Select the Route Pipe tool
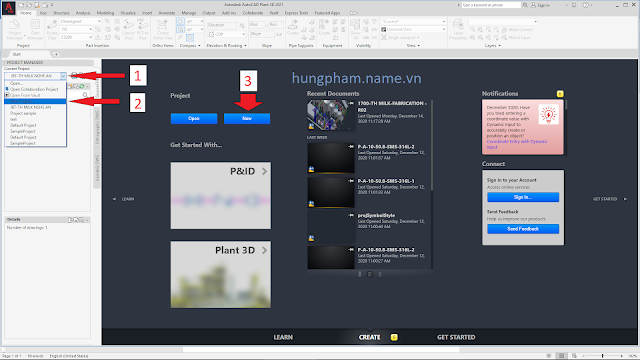 tap(52, 30)
